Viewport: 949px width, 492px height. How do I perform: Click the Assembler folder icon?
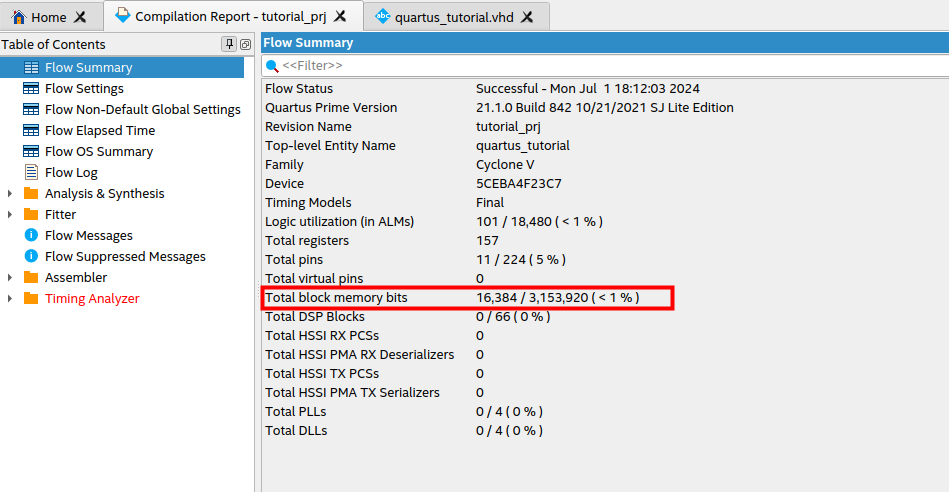click(x=31, y=277)
